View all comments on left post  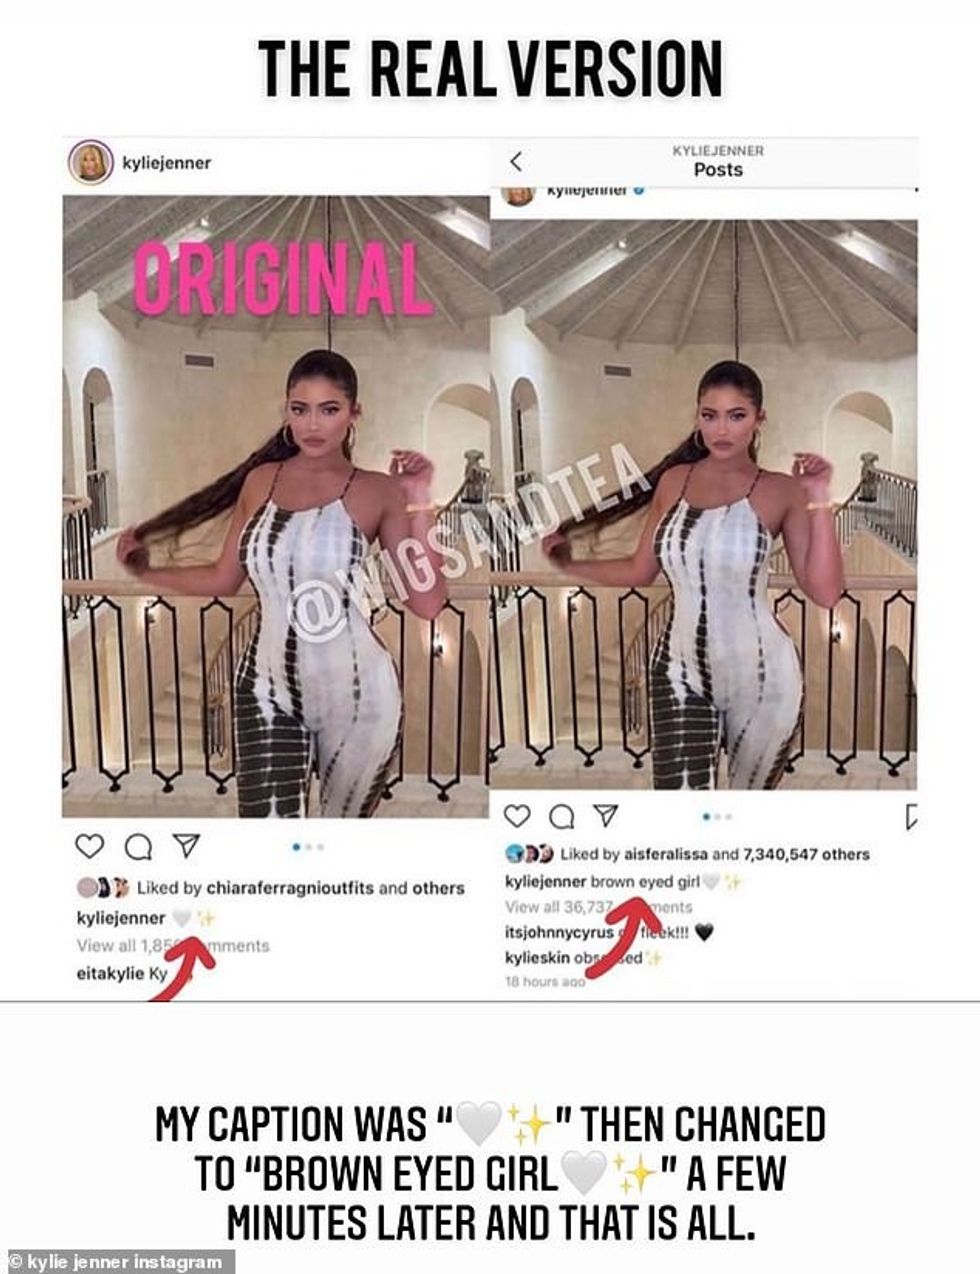coord(173,945)
